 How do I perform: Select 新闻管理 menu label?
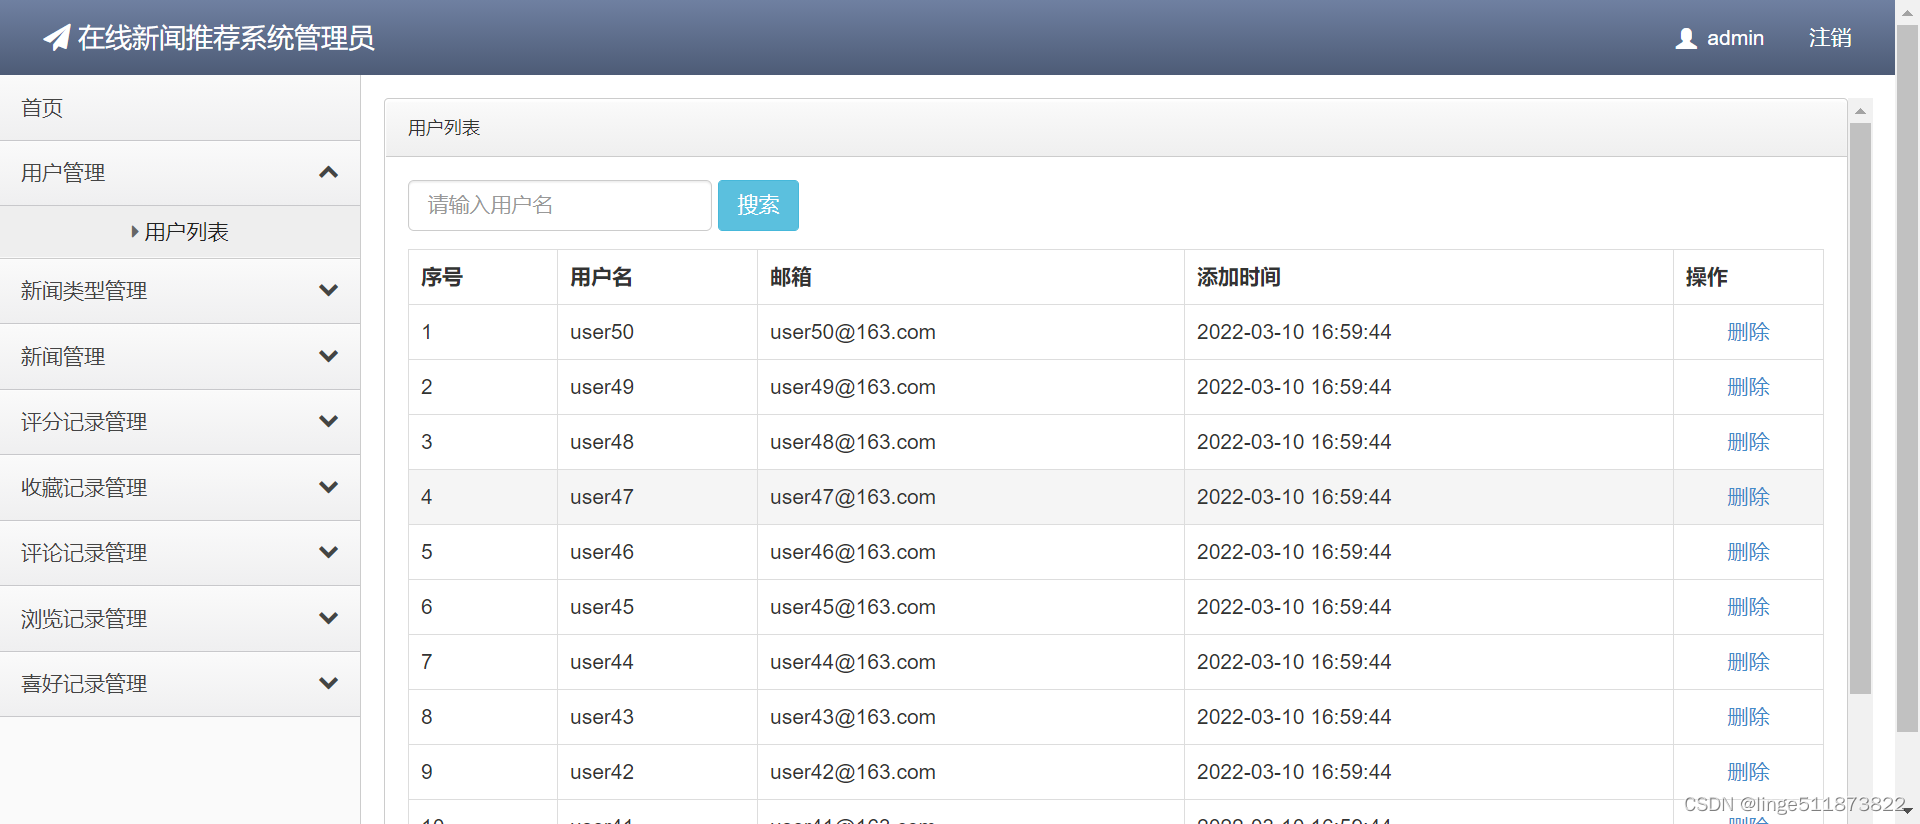click(x=63, y=357)
